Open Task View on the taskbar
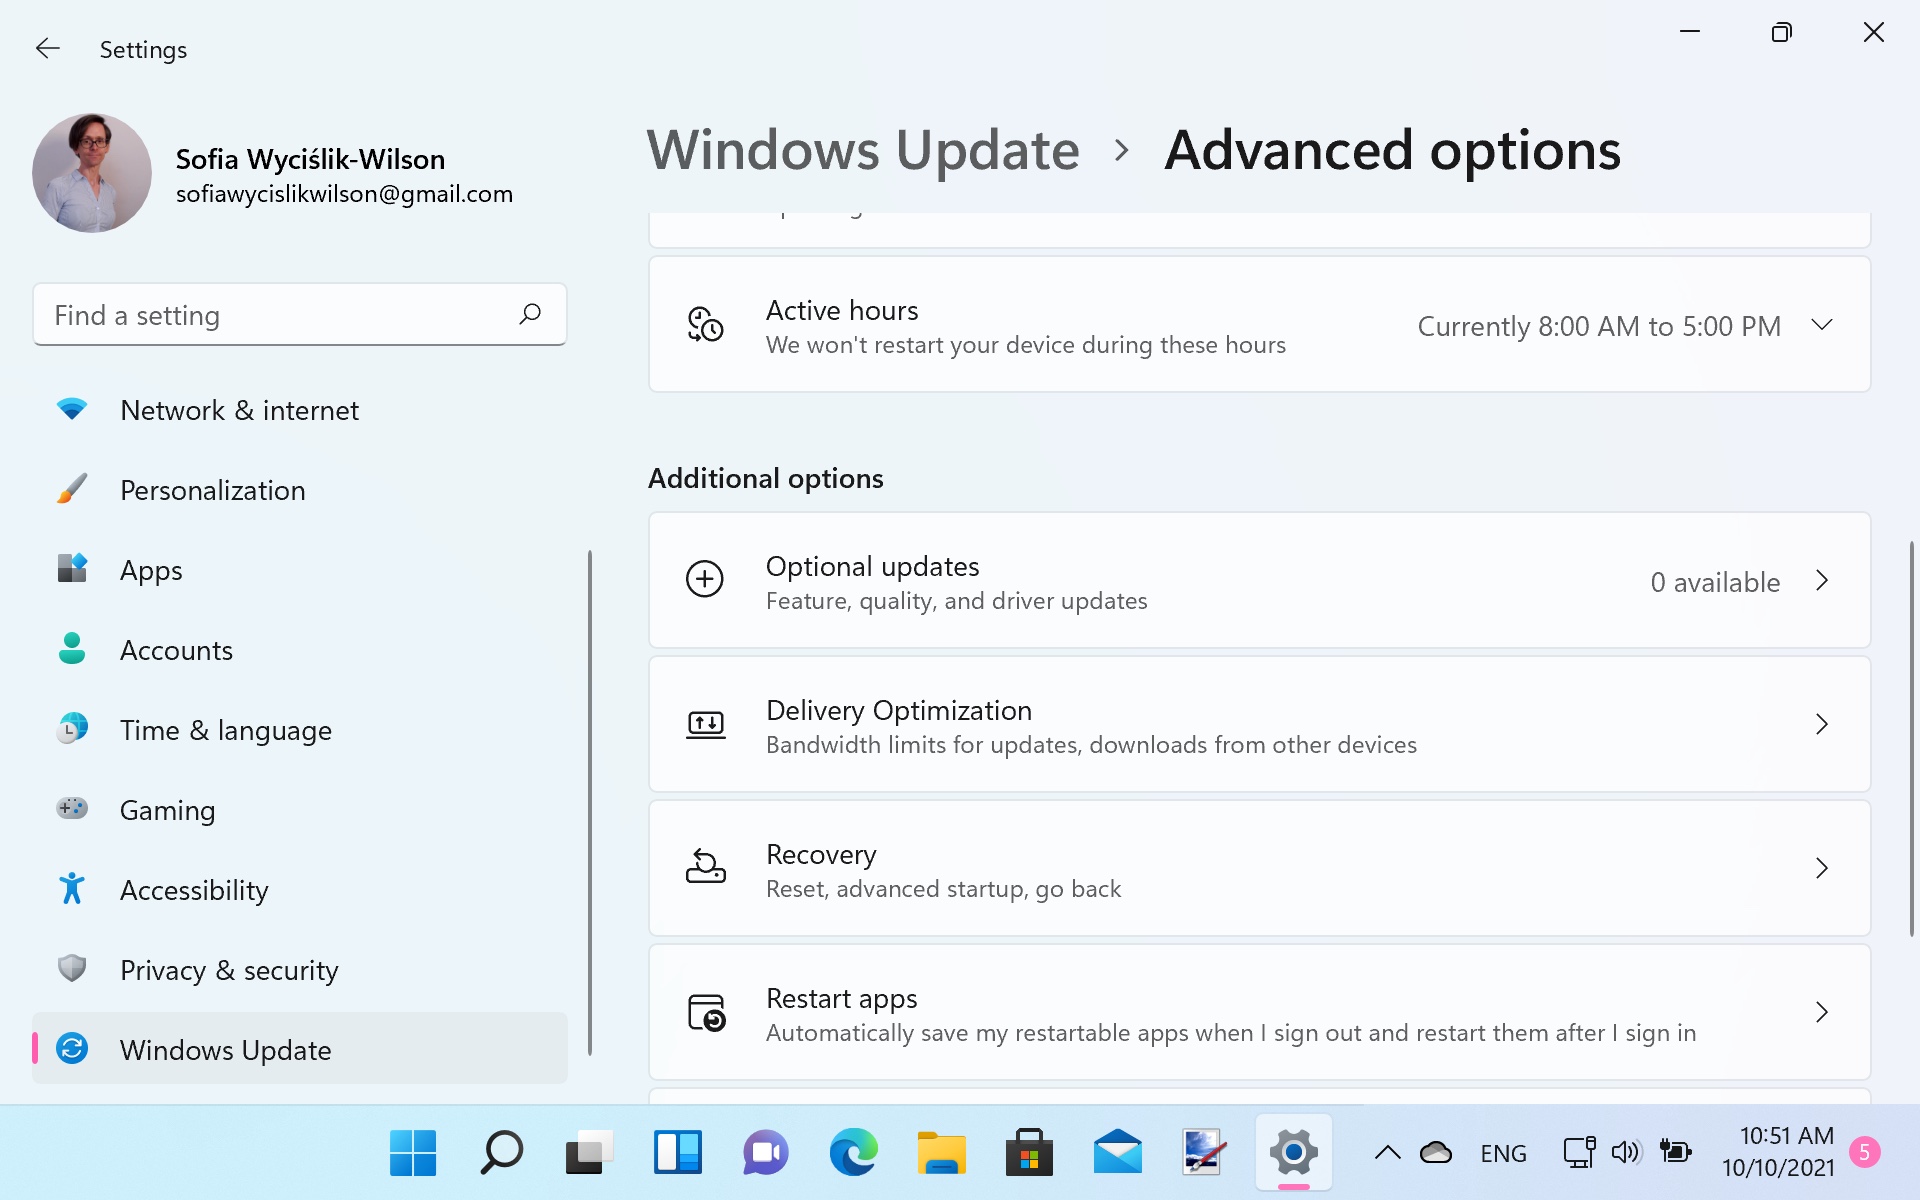 pyautogui.click(x=589, y=1153)
